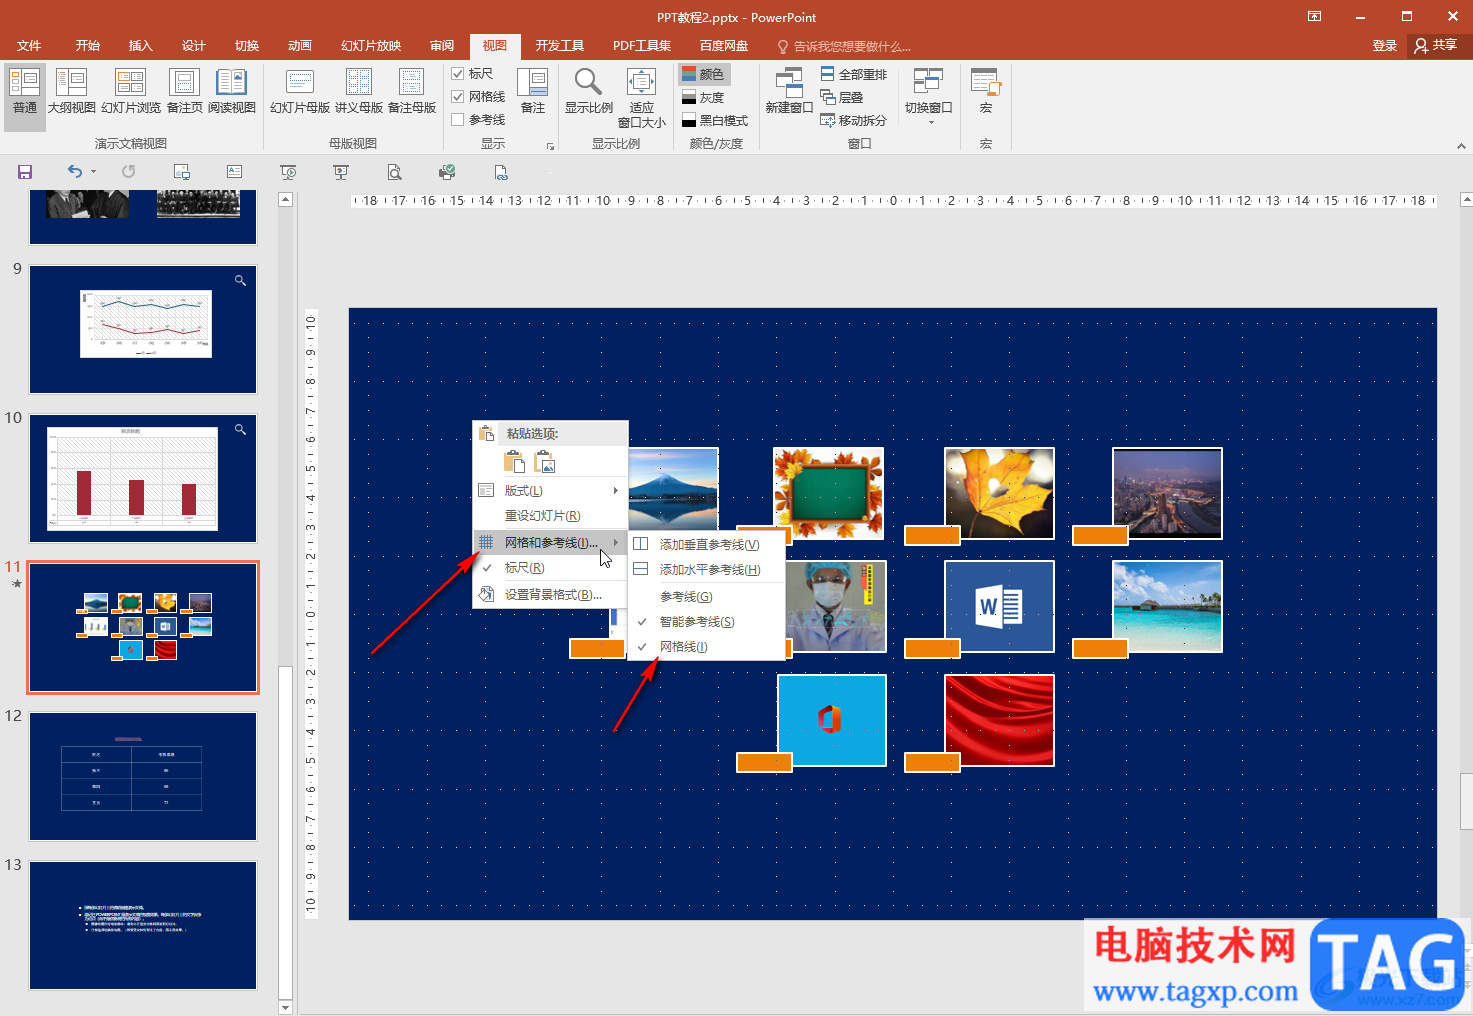Open the File (文件) tab
Screen dimensions: 1473x1016
click(x=29, y=46)
